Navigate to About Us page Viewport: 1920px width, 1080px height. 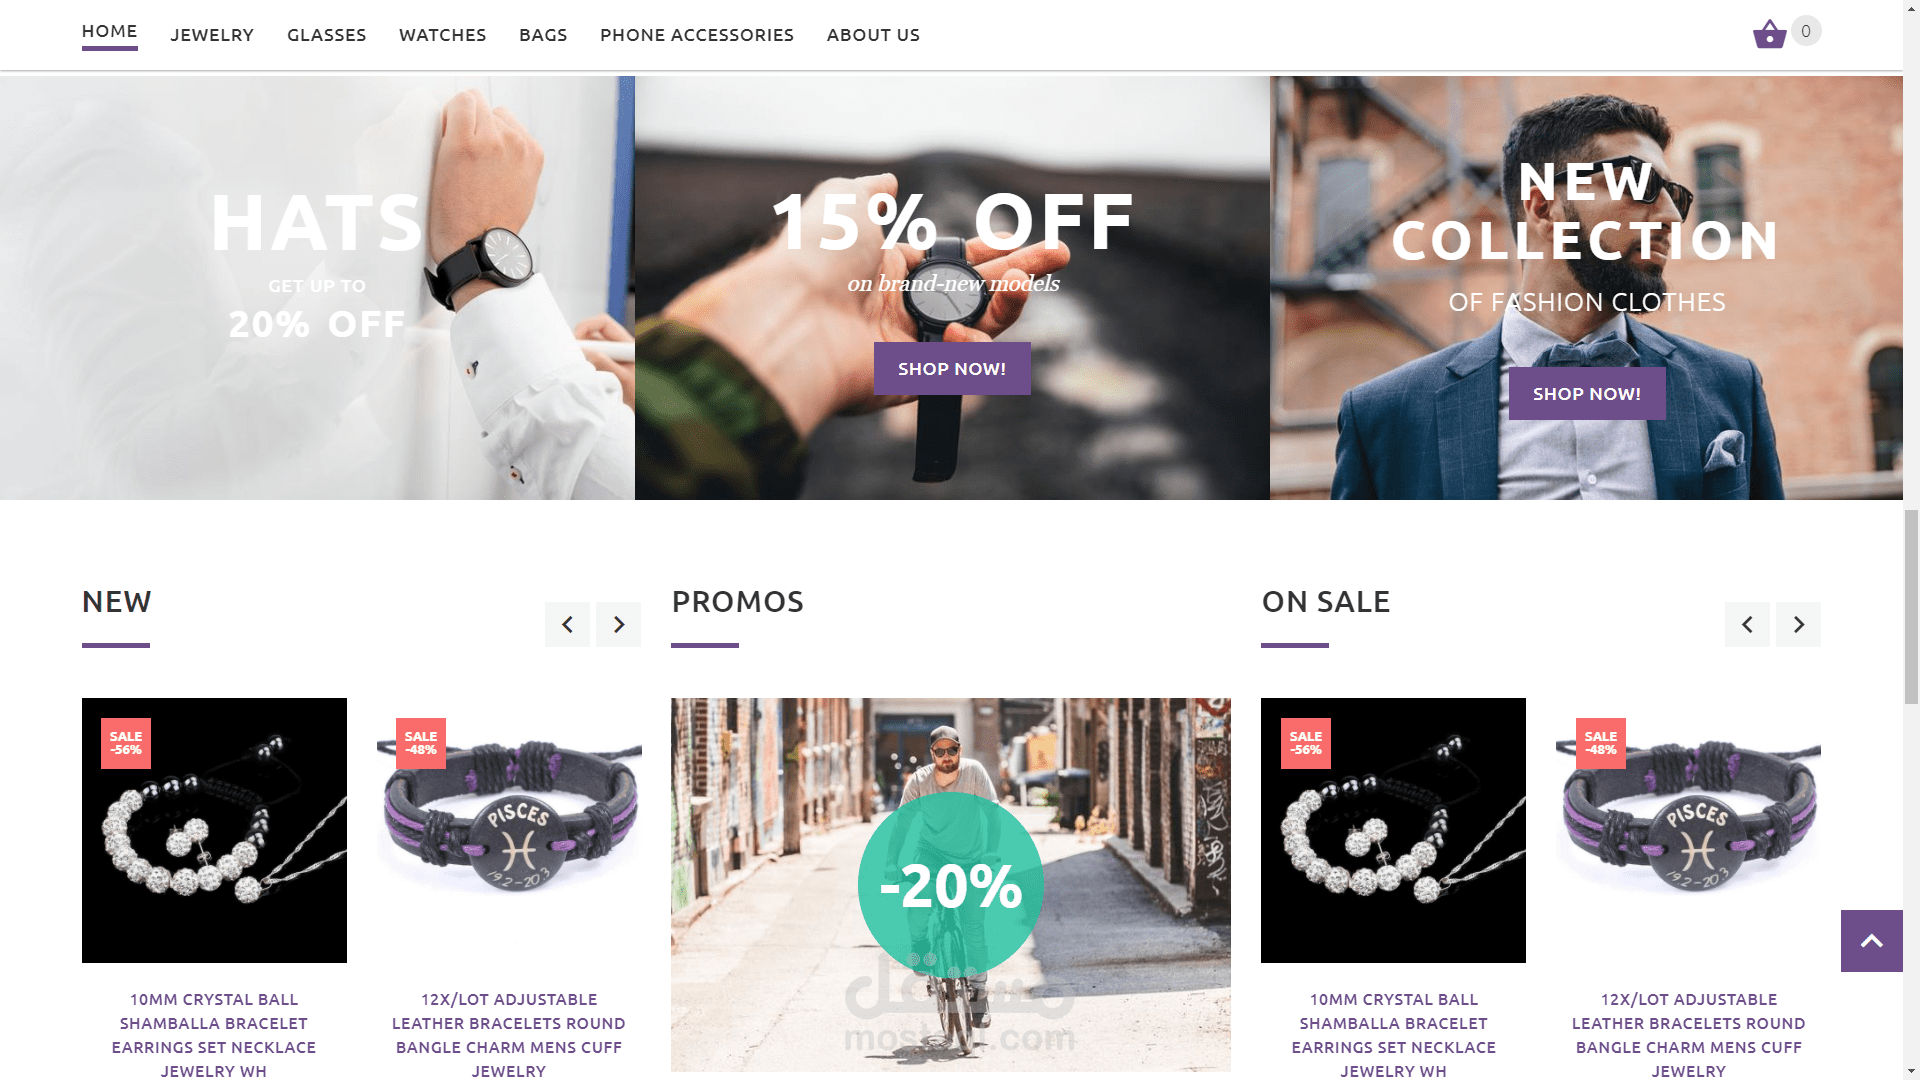(873, 35)
